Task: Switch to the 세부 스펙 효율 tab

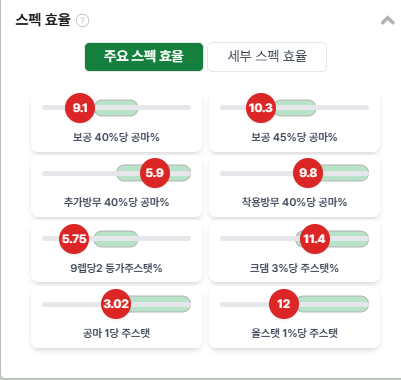Action: pos(267,57)
